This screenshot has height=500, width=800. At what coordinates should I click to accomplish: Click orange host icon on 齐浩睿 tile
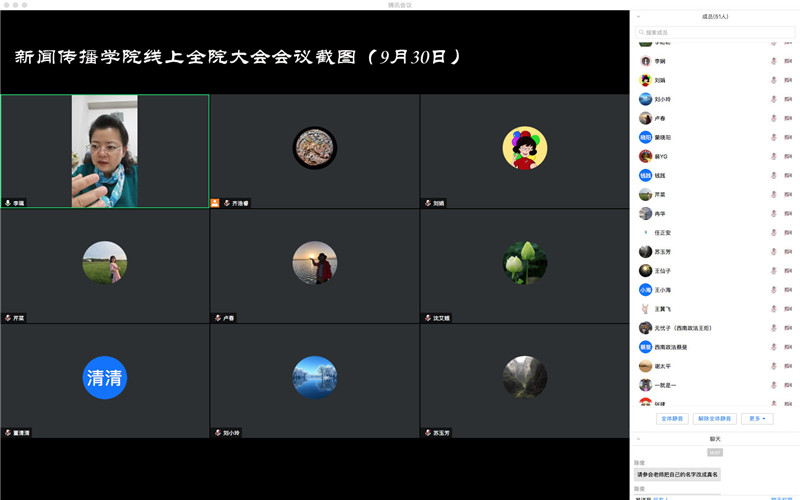click(215, 203)
